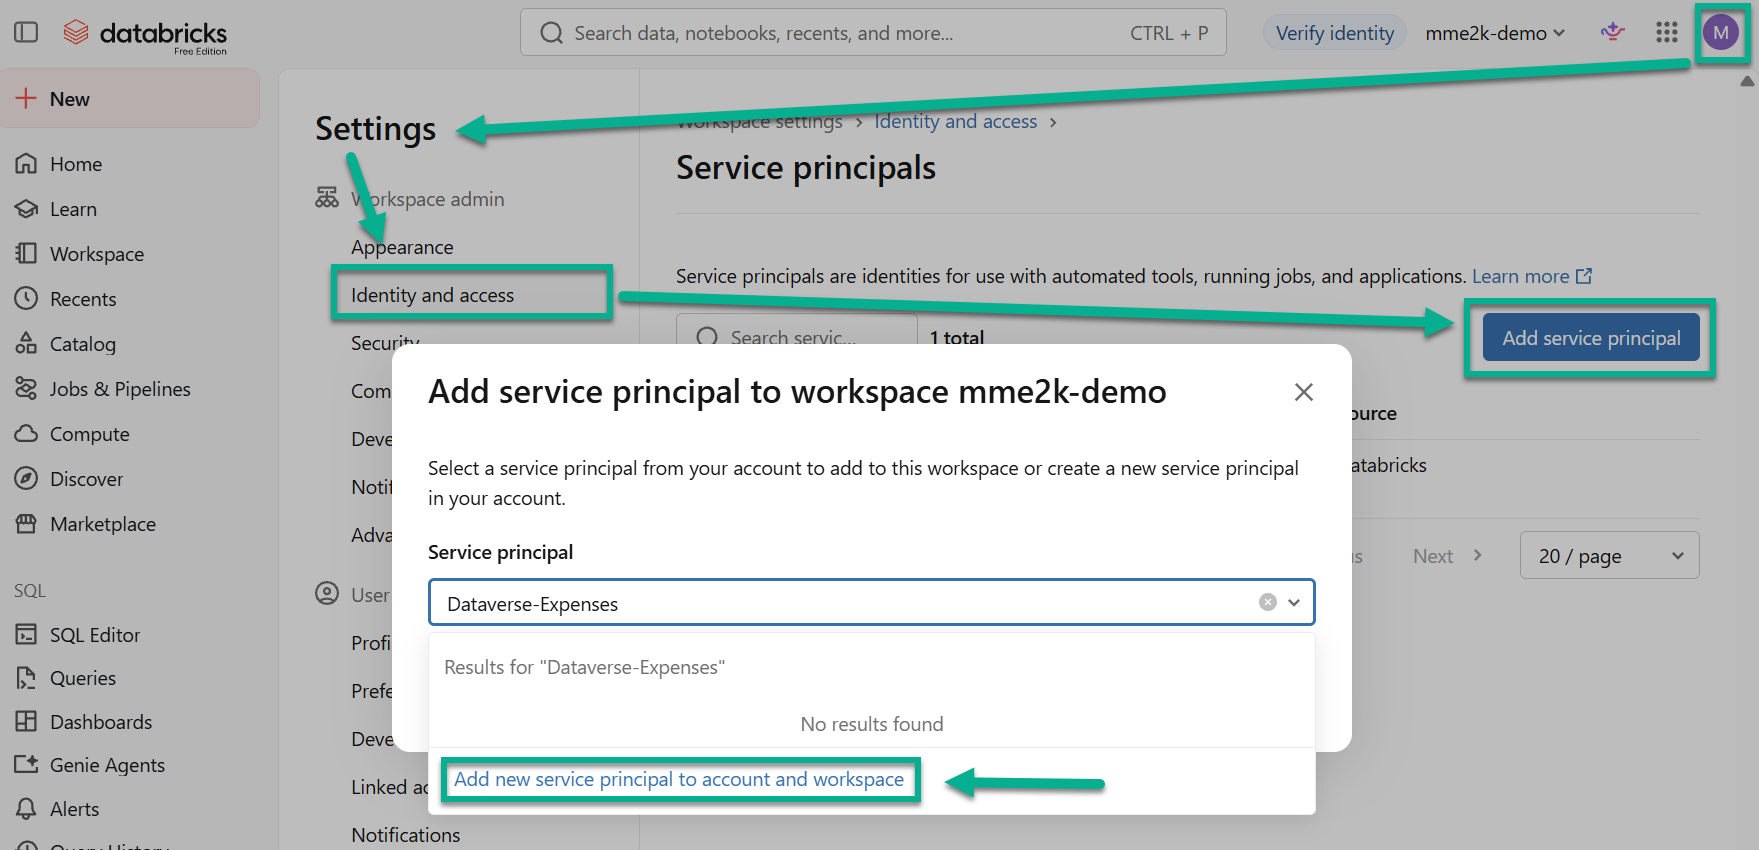
Task: Click Verify identity button
Action: (1334, 33)
